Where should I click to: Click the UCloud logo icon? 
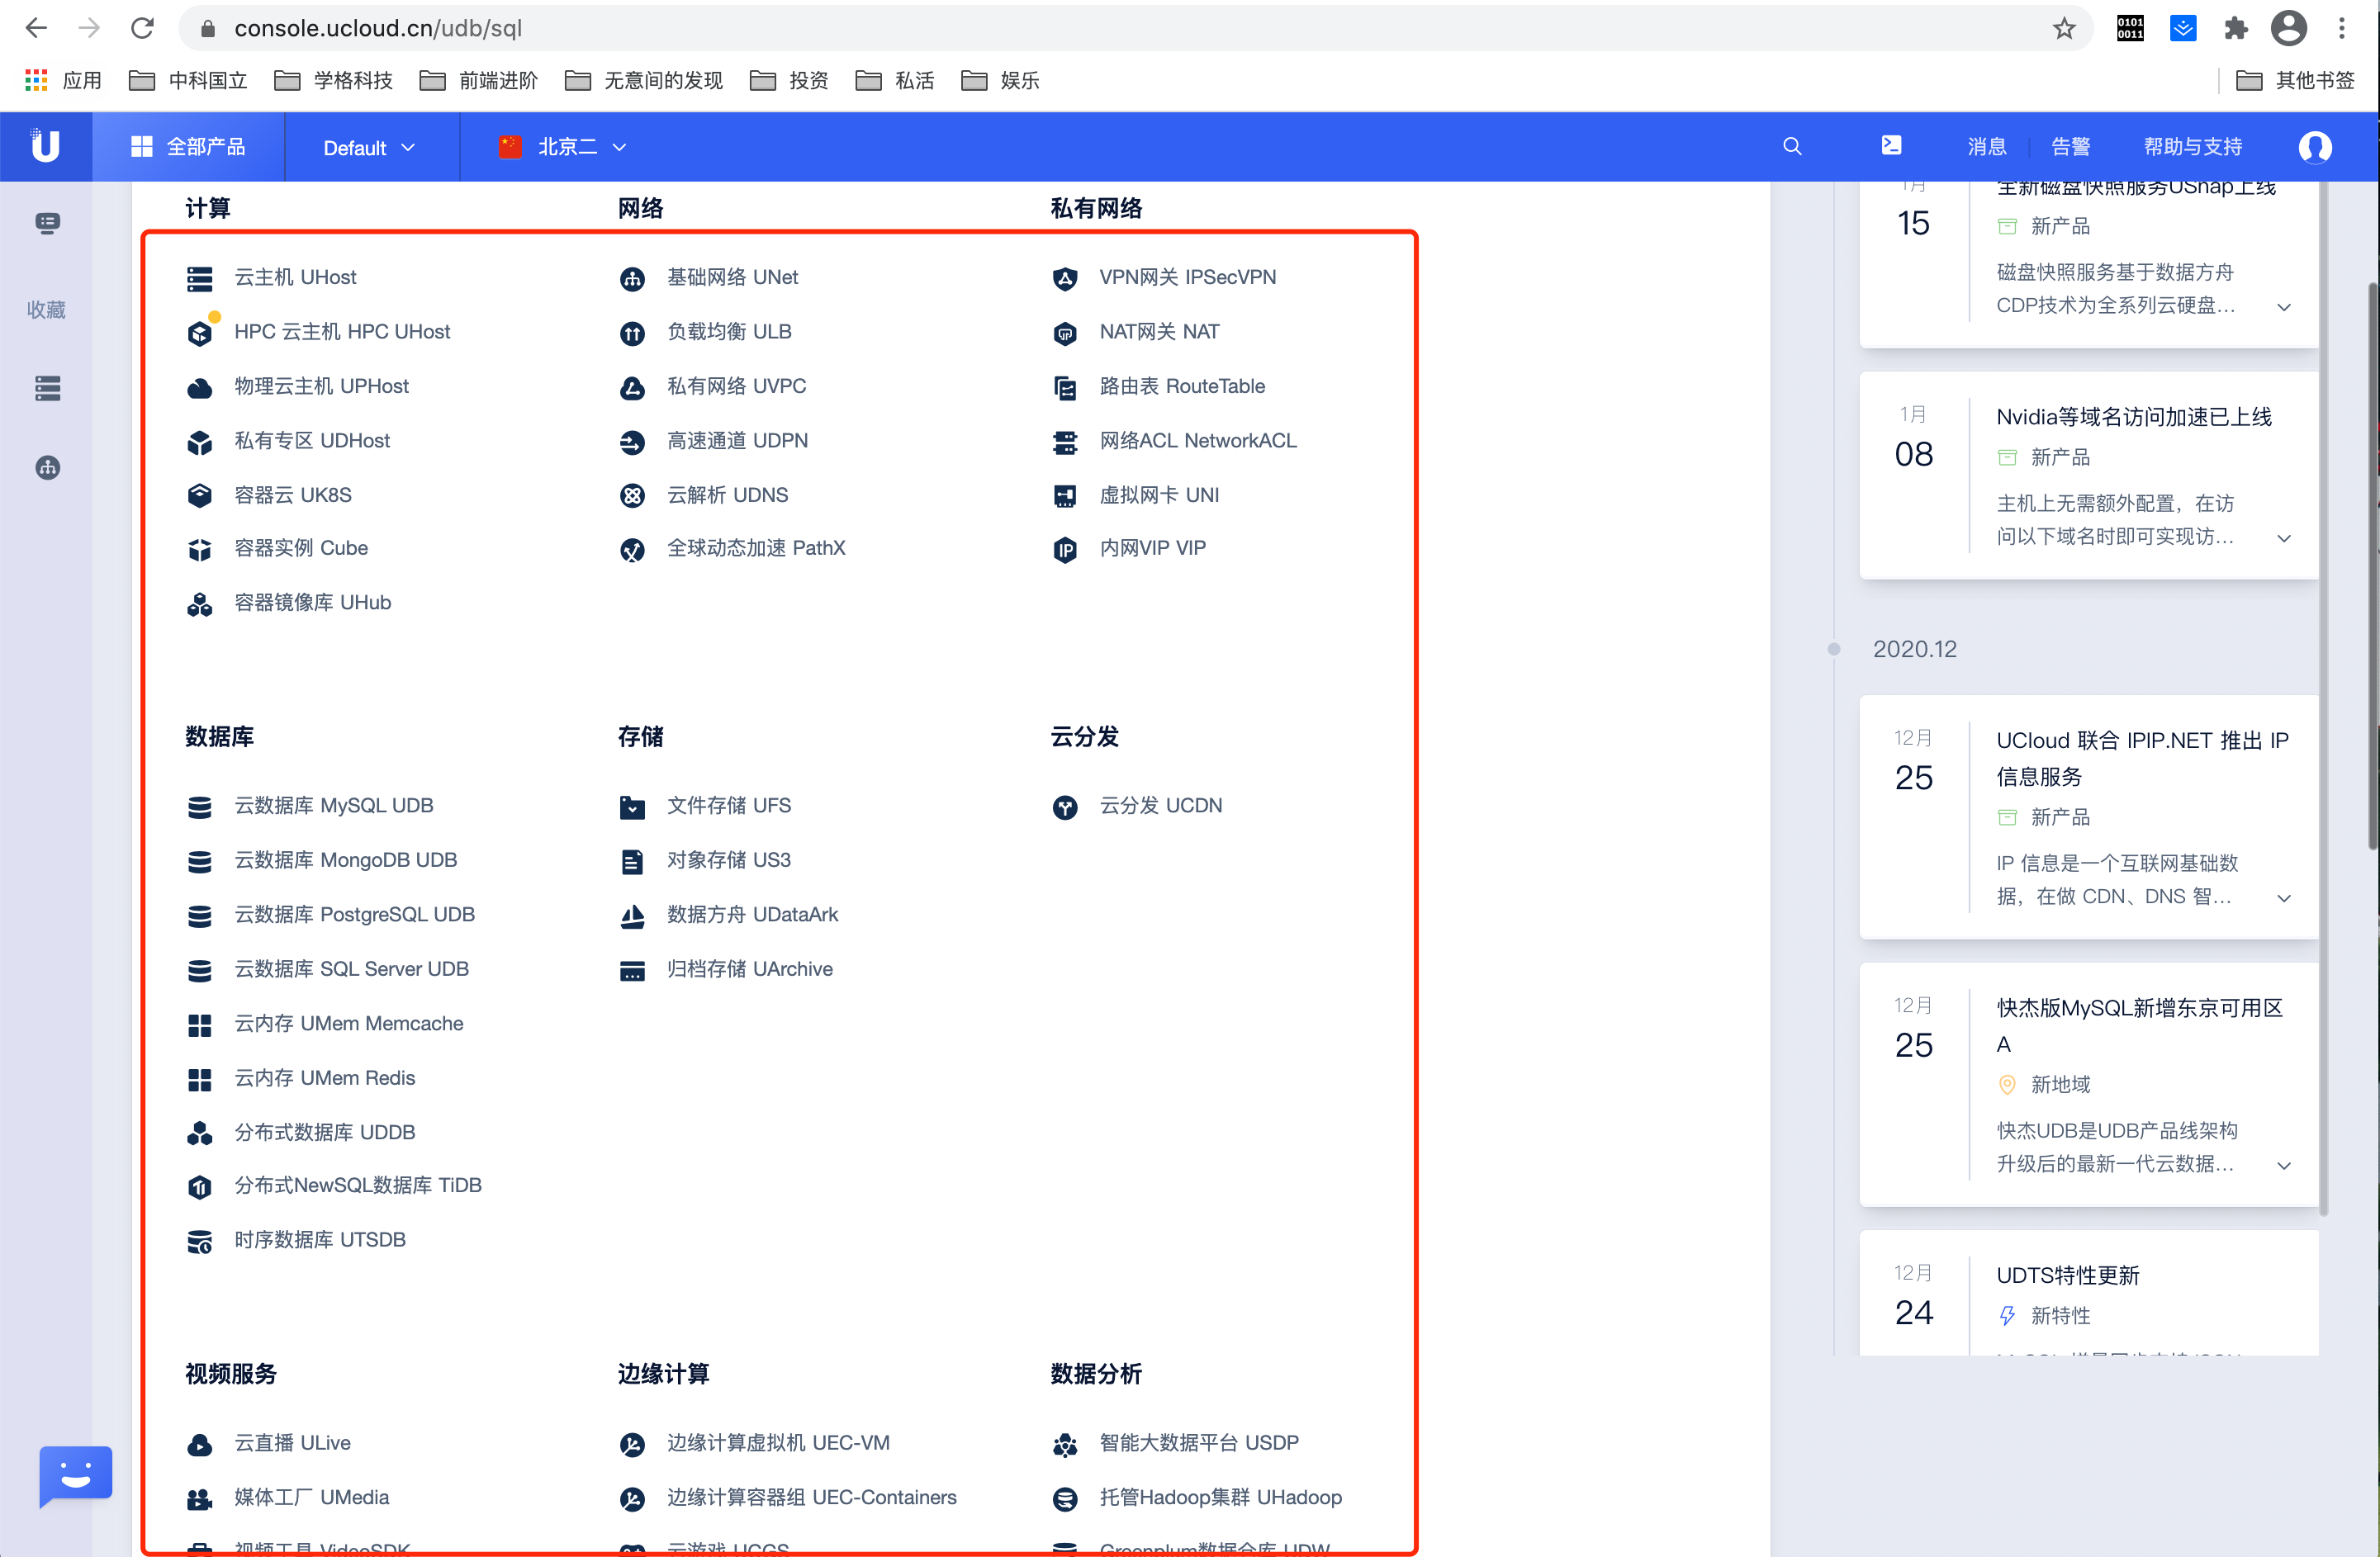tap(45, 147)
